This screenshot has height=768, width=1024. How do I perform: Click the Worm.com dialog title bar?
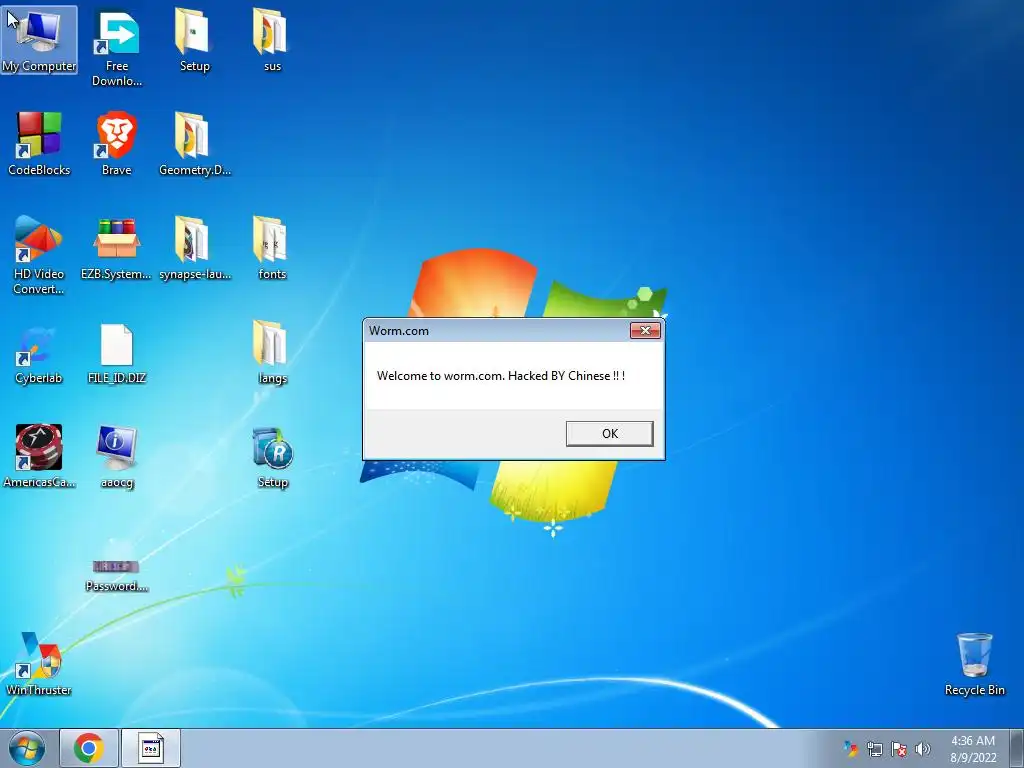coord(496,330)
